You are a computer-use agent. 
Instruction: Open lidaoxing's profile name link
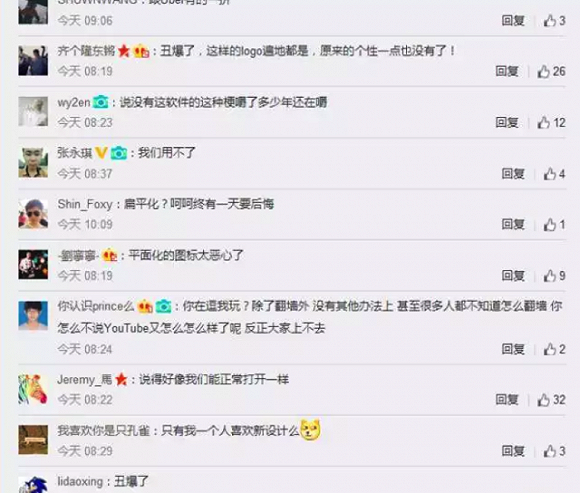point(80,482)
